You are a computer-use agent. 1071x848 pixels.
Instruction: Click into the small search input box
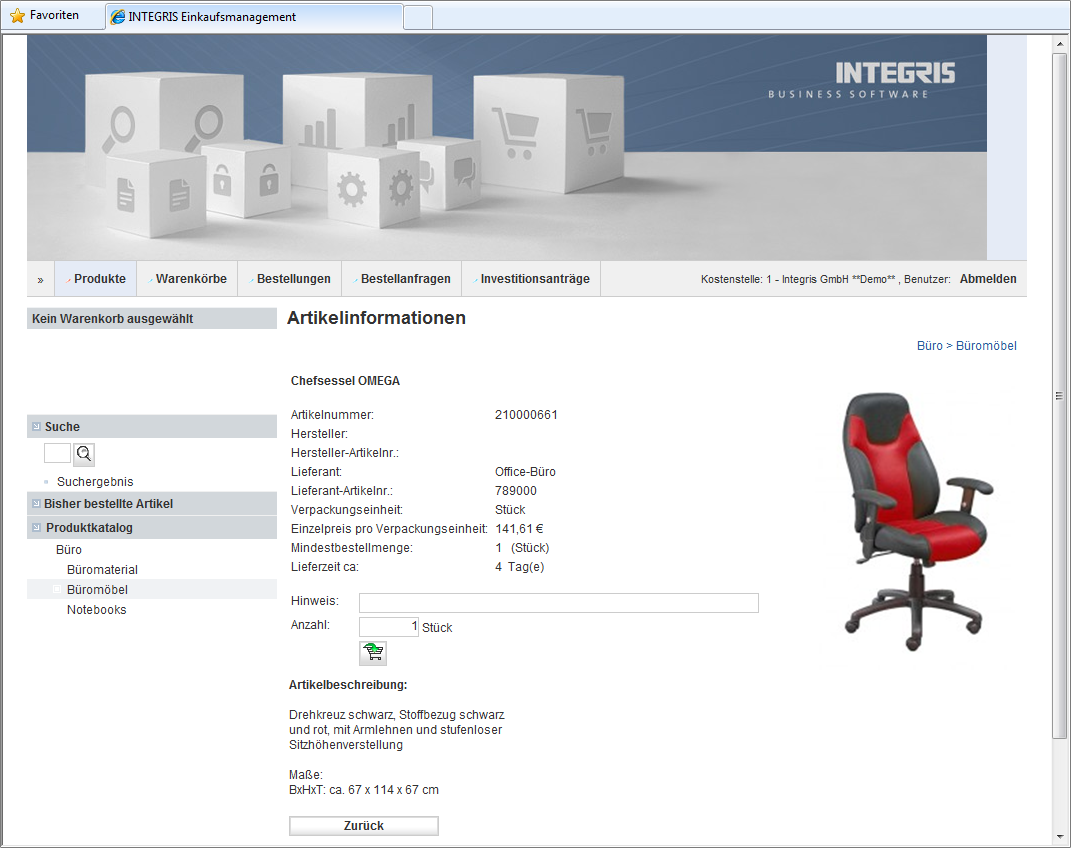(57, 453)
